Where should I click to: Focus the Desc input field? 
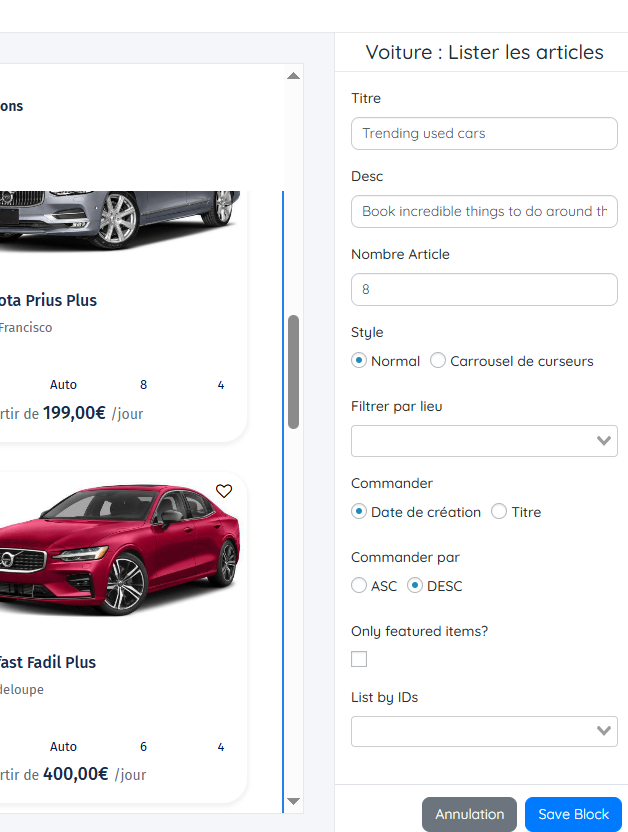coord(484,211)
